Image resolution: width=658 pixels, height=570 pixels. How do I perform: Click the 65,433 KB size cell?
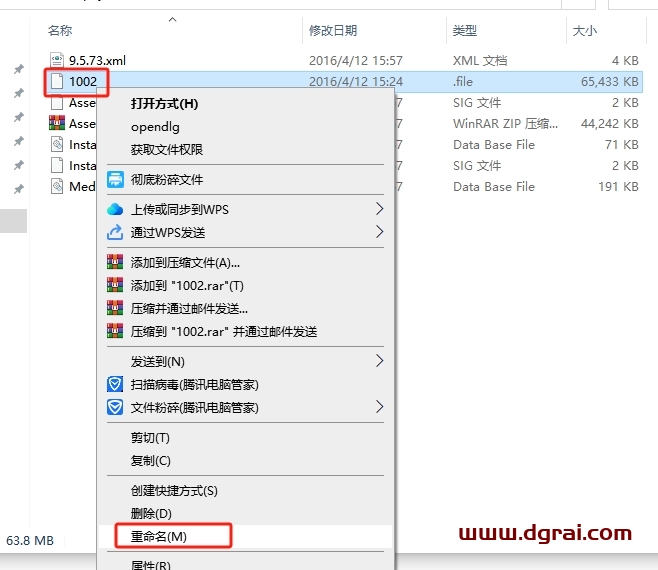(x=610, y=81)
